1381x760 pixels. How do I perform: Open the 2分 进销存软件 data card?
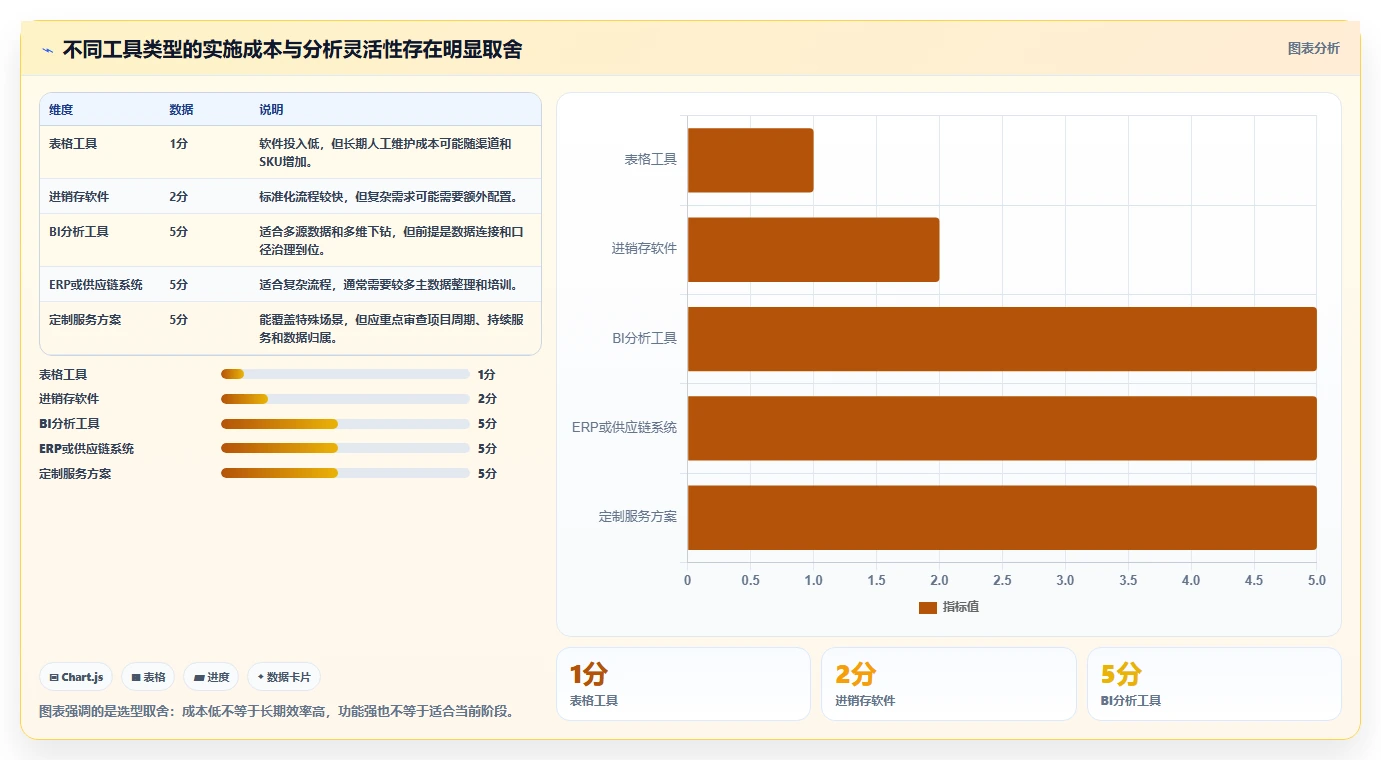pos(949,684)
